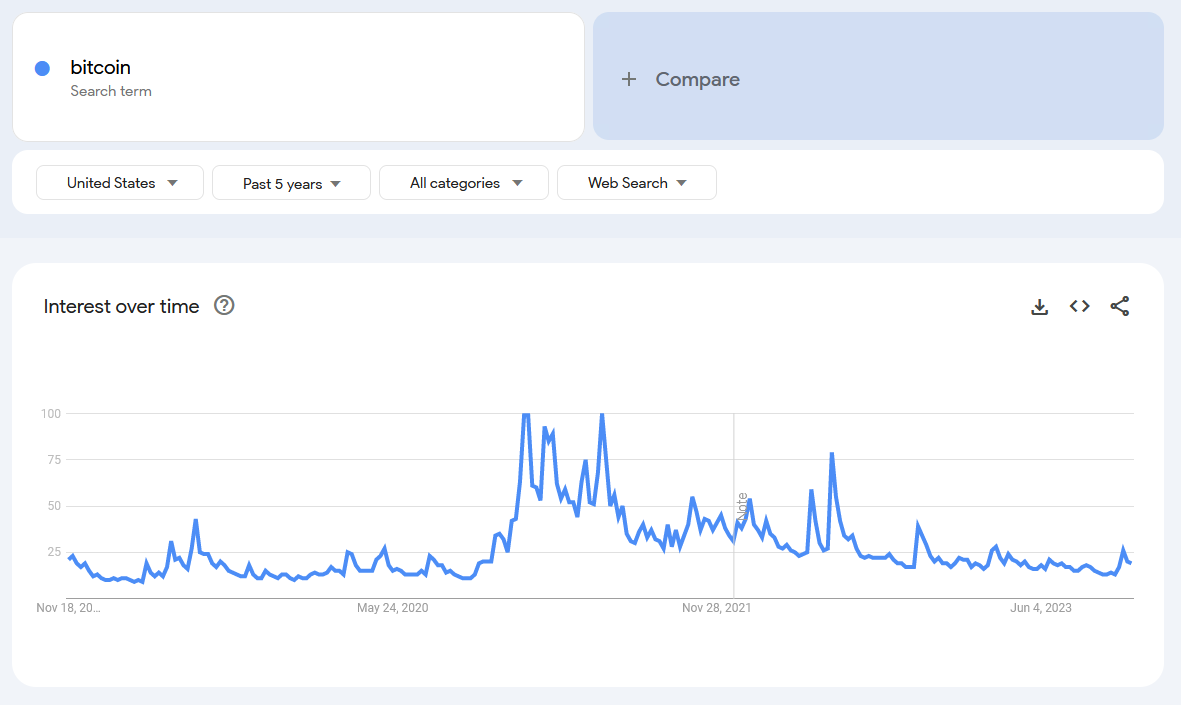1181x705 pixels.
Task: Click the Jun 4, 2023 axis label
Action: coord(1041,608)
